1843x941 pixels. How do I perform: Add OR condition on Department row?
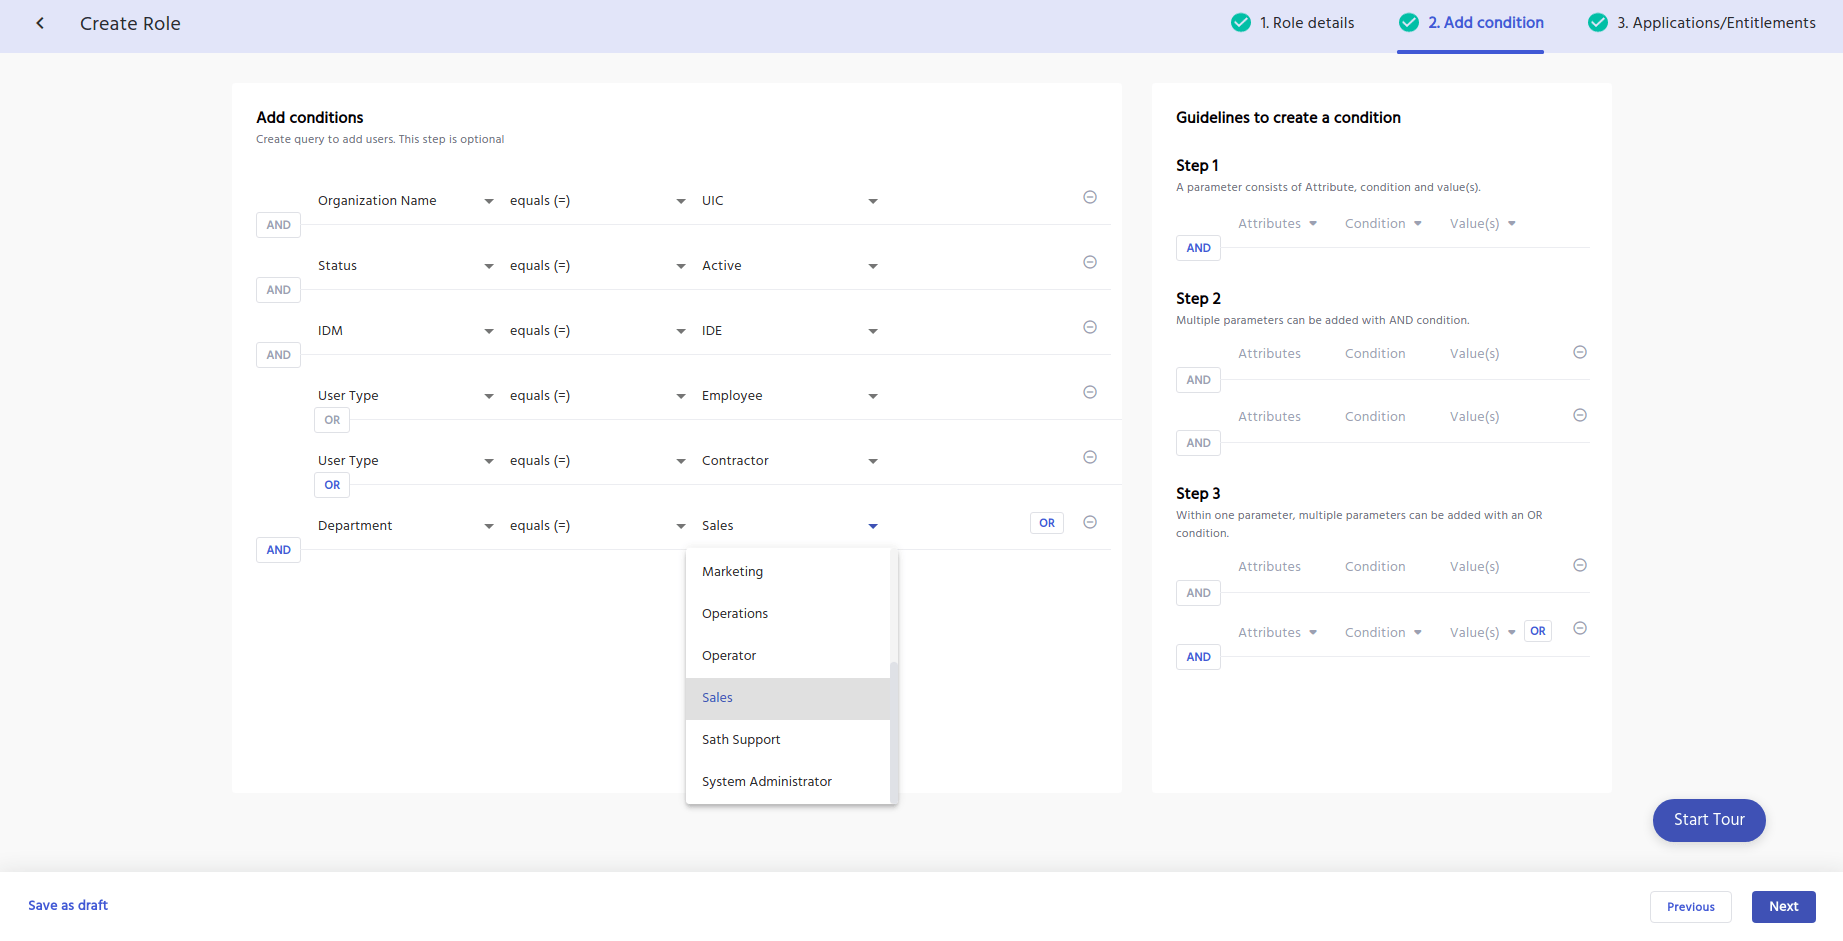pos(1046,523)
